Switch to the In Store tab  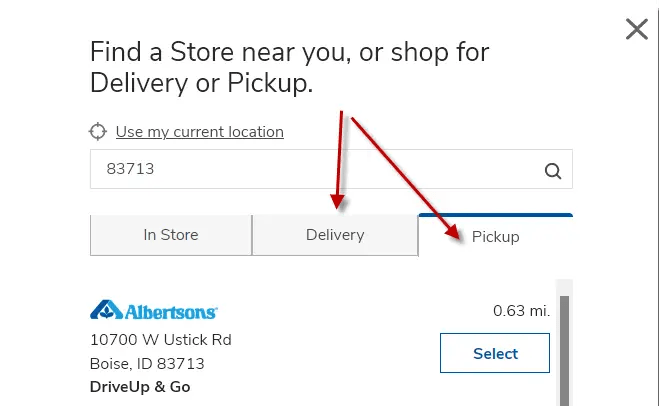point(171,235)
